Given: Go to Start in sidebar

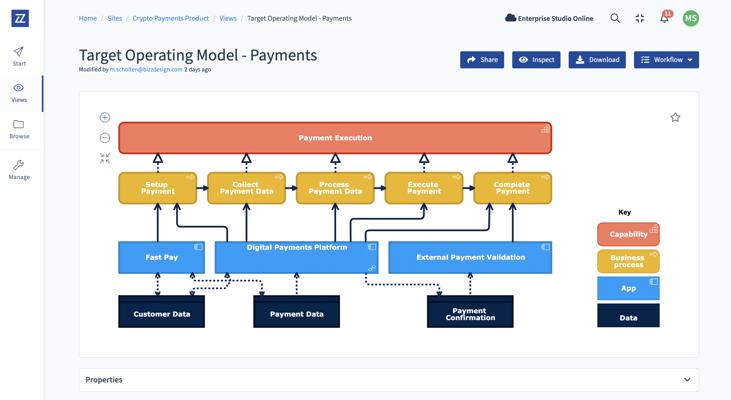Looking at the screenshot, I should click(x=19, y=56).
